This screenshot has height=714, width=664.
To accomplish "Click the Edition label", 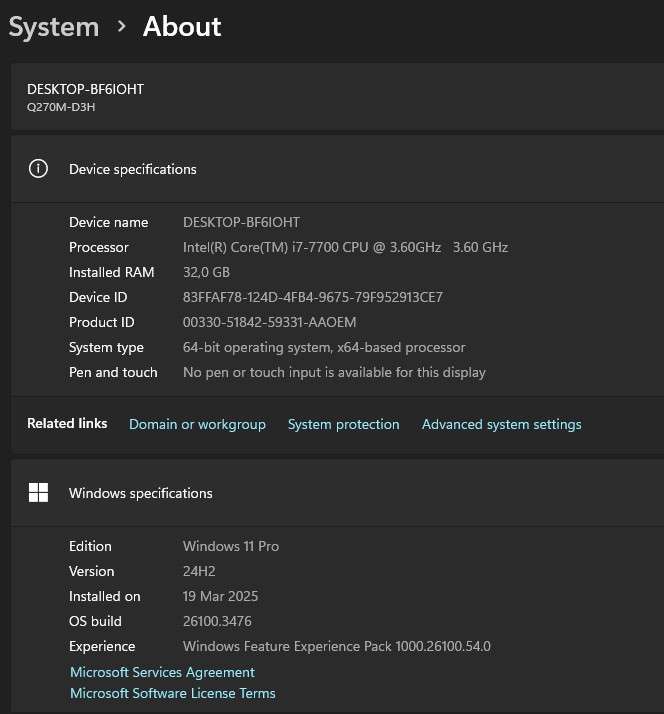I will (90, 546).
